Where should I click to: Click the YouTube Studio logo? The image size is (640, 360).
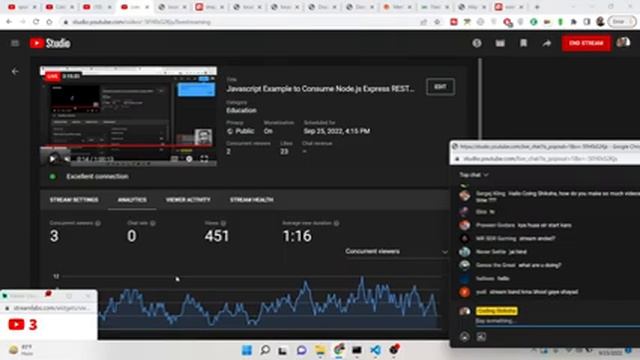[x=50, y=43]
